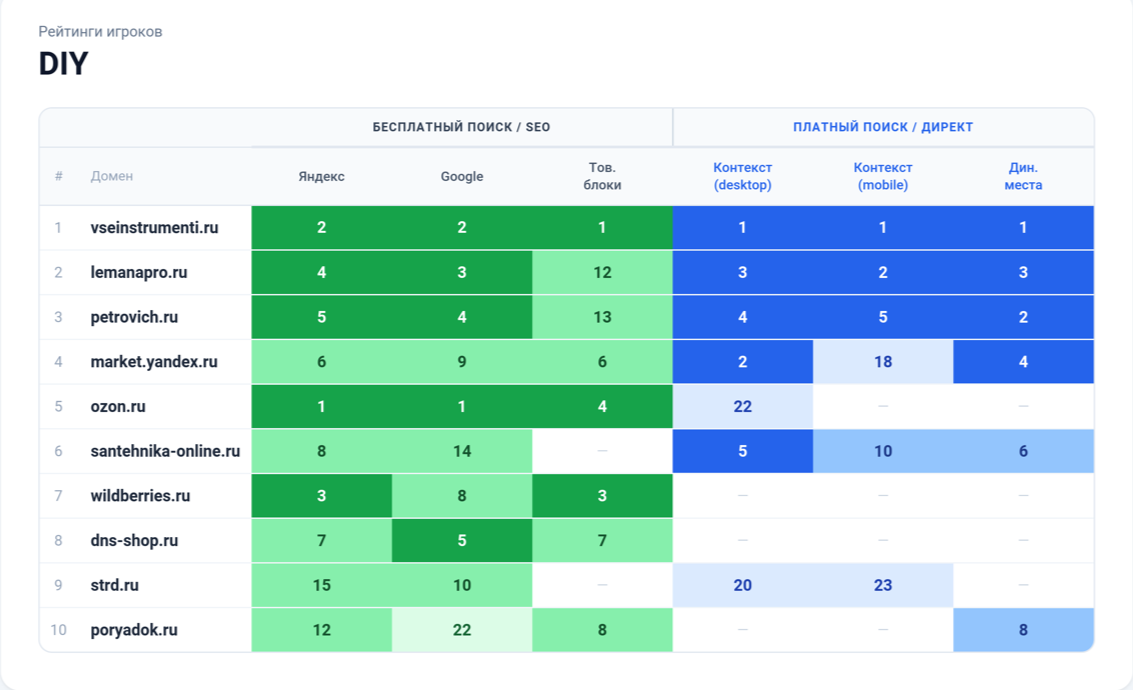Select the 'БЕСПЛАТНЫЙ ПОИСК / SEO' group header
The width and height of the screenshot is (1133, 690).
[461, 127]
